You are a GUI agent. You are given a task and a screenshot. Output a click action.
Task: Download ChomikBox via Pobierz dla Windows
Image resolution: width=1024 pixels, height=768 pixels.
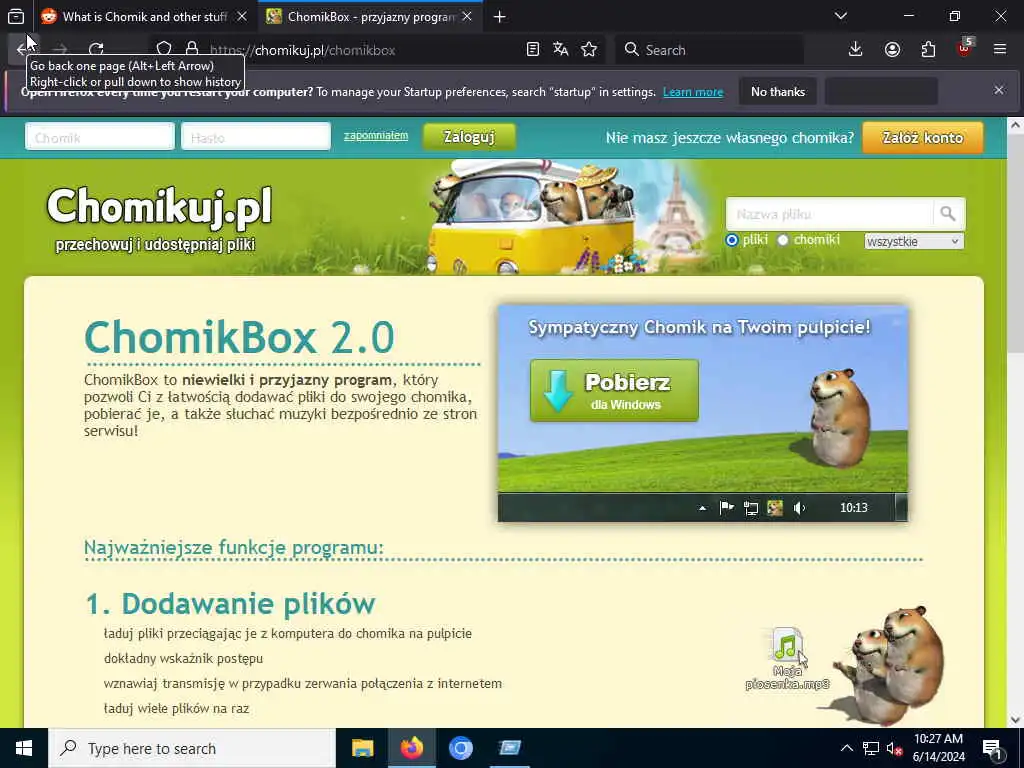tap(614, 391)
